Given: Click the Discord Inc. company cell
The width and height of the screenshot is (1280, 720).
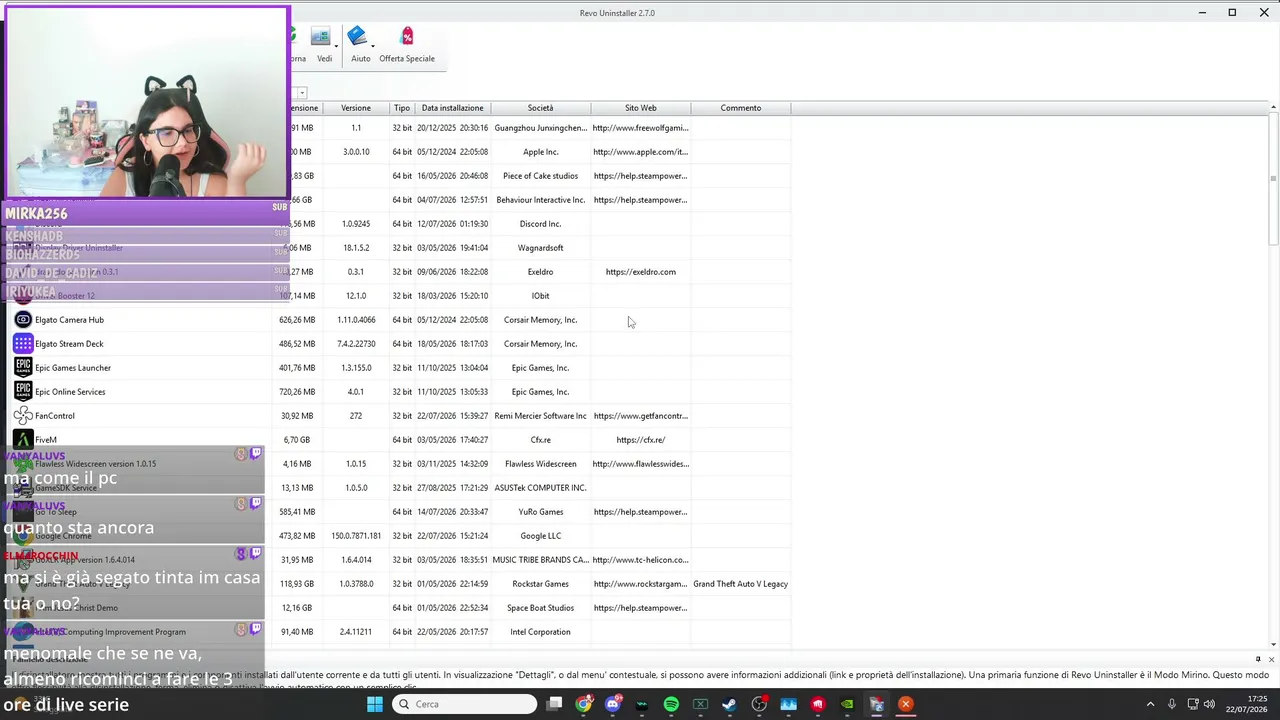Looking at the screenshot, I should (541, 224).
